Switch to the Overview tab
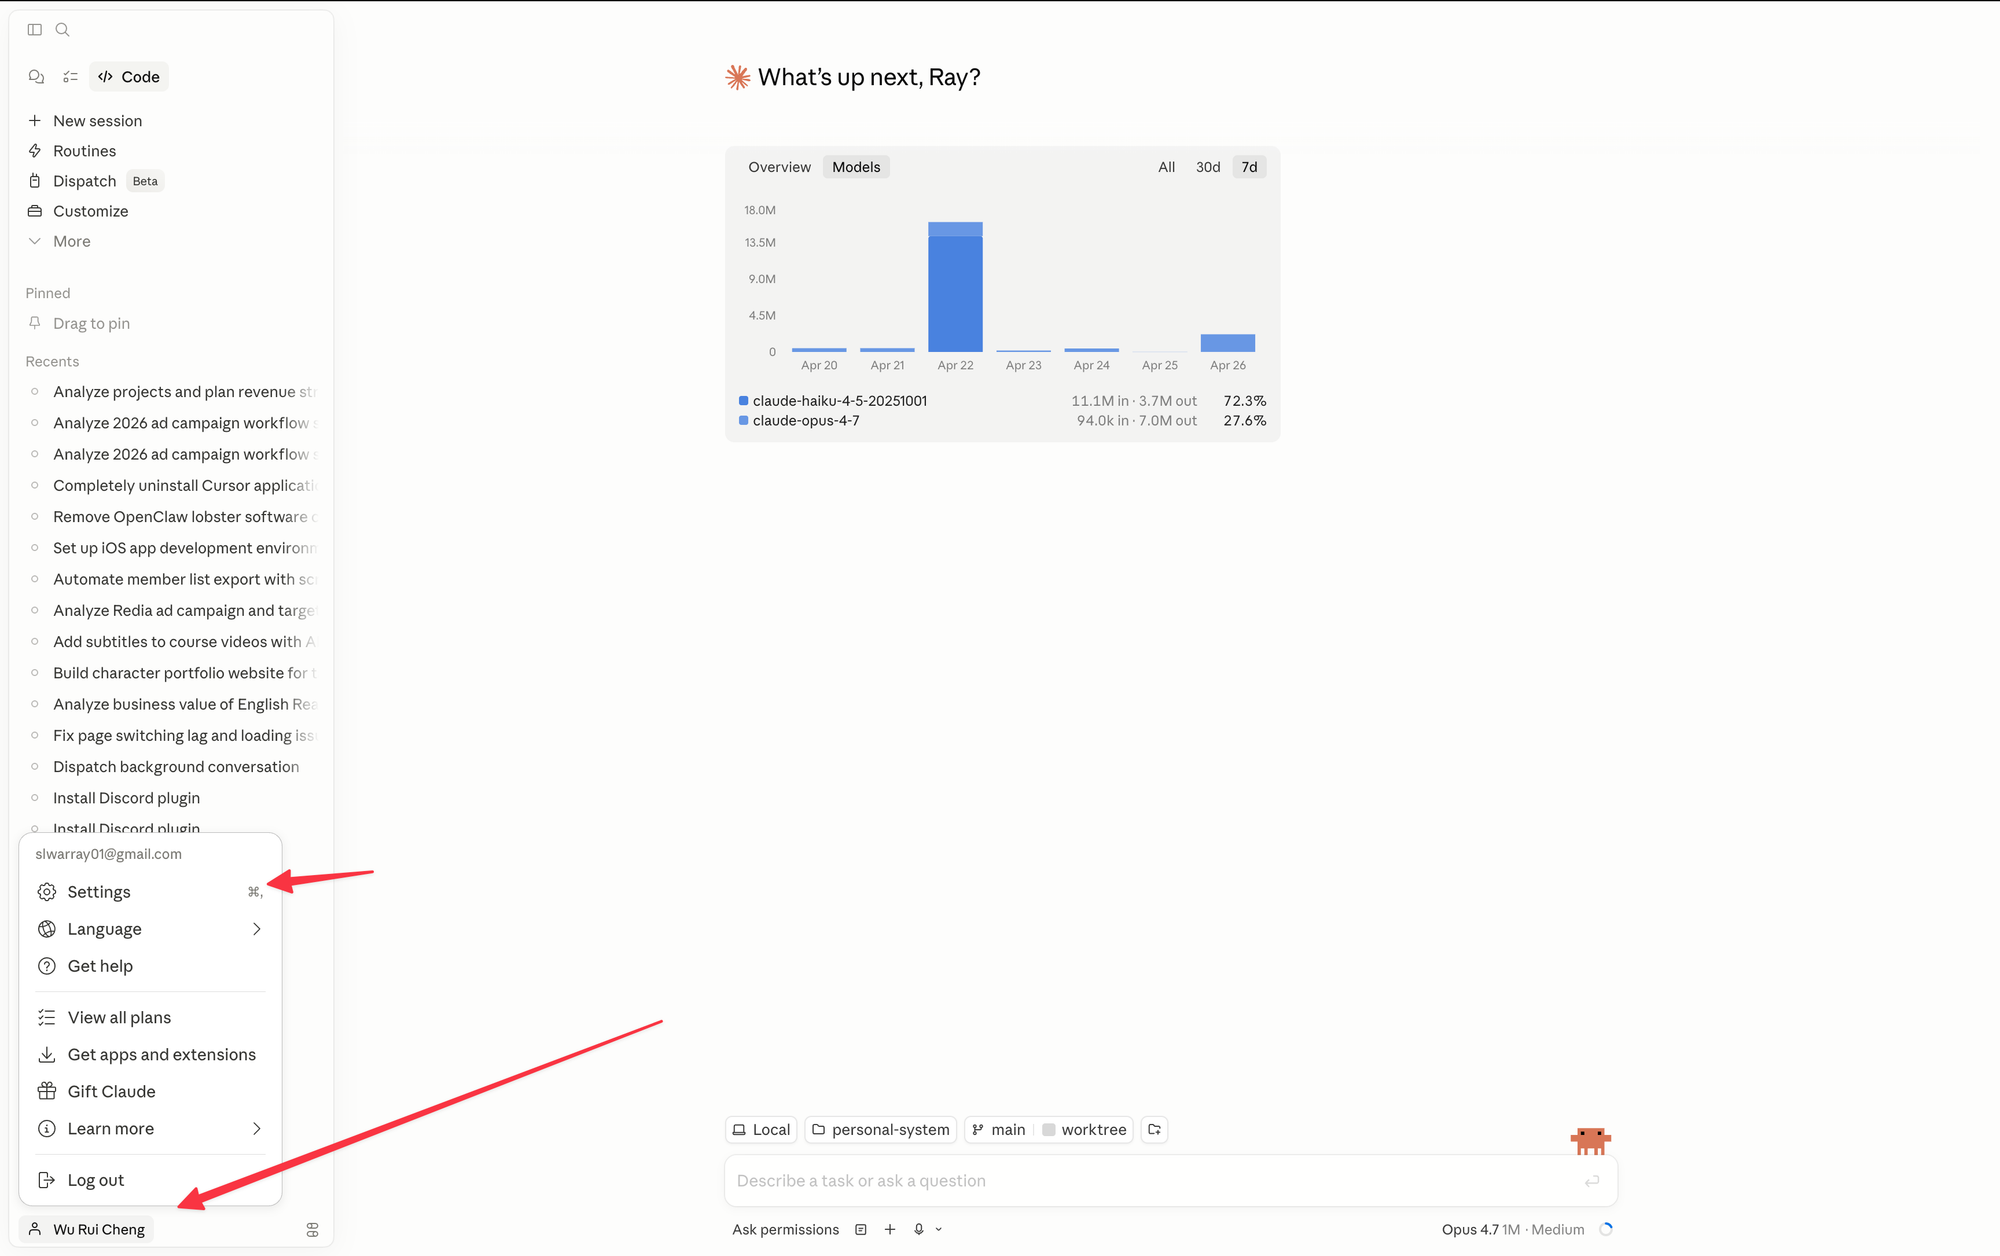Screen dimensions: 2000x1256 click(779, 167)
